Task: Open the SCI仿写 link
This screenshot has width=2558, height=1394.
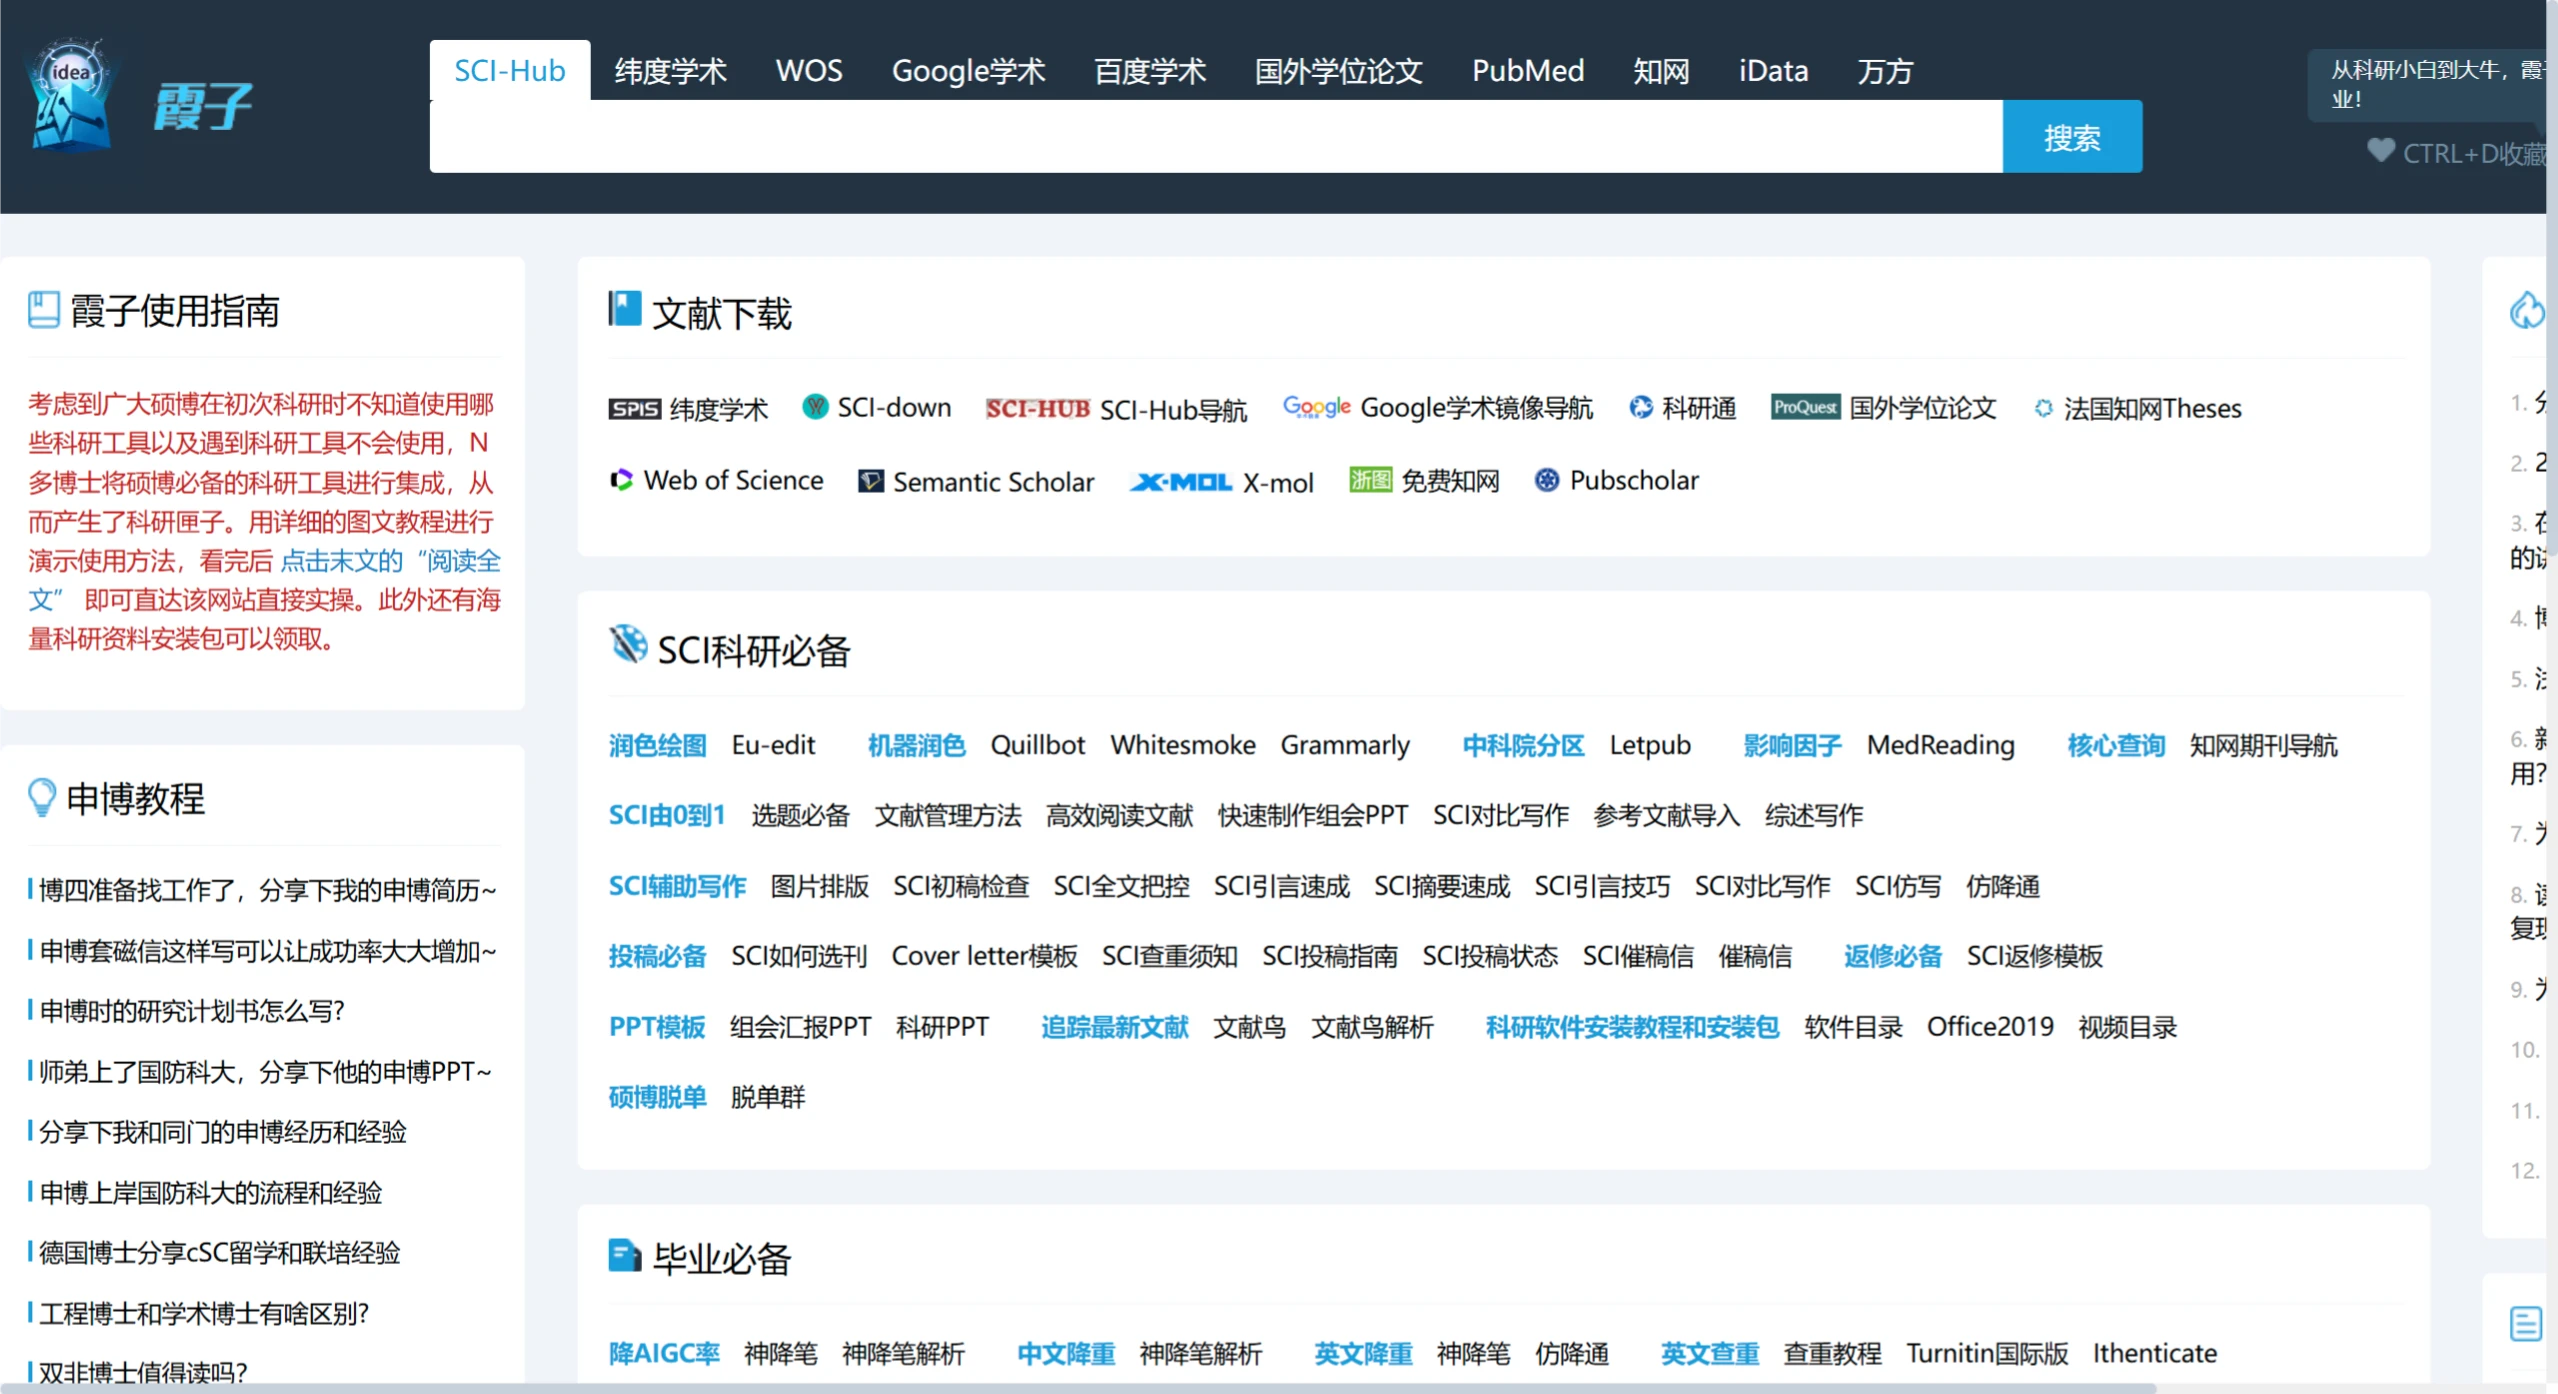Action: pos(1898,886)
